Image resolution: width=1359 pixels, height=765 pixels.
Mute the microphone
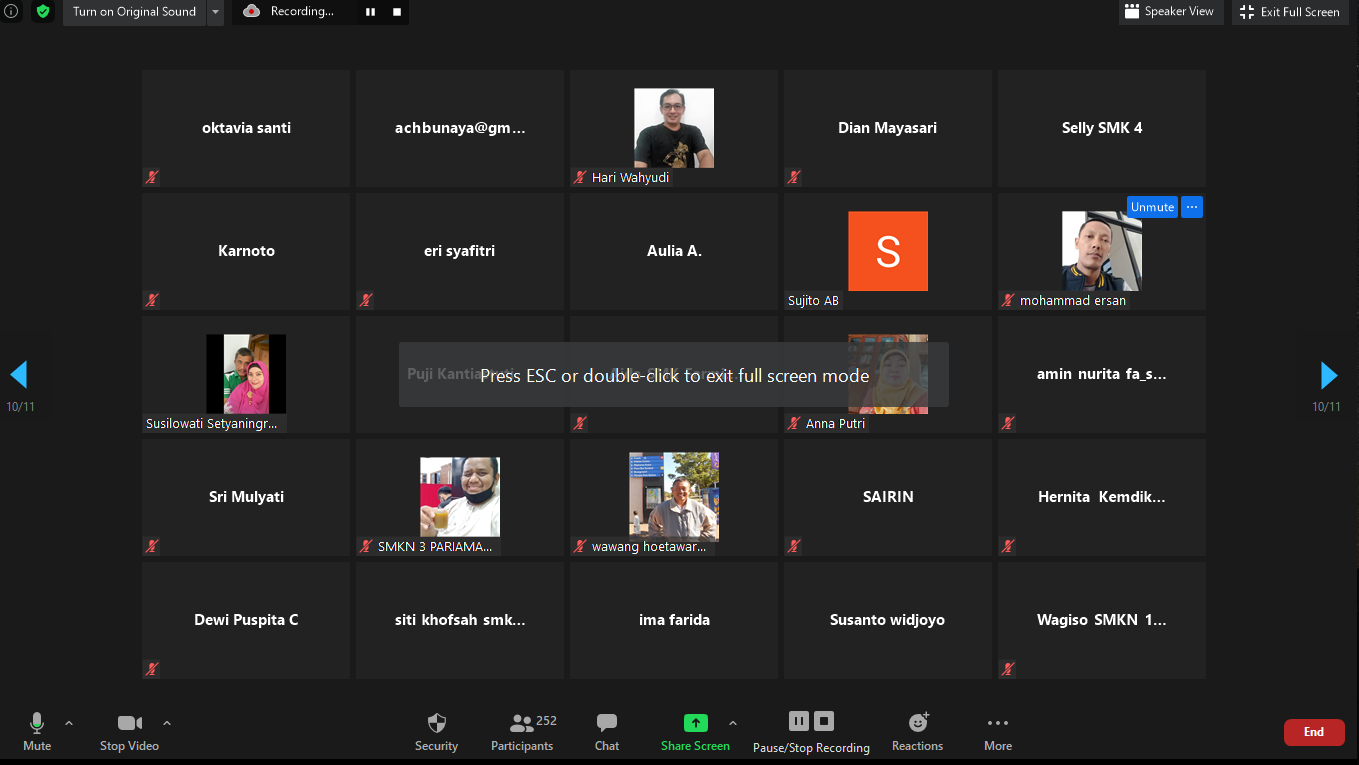click(x=37, y=732)
